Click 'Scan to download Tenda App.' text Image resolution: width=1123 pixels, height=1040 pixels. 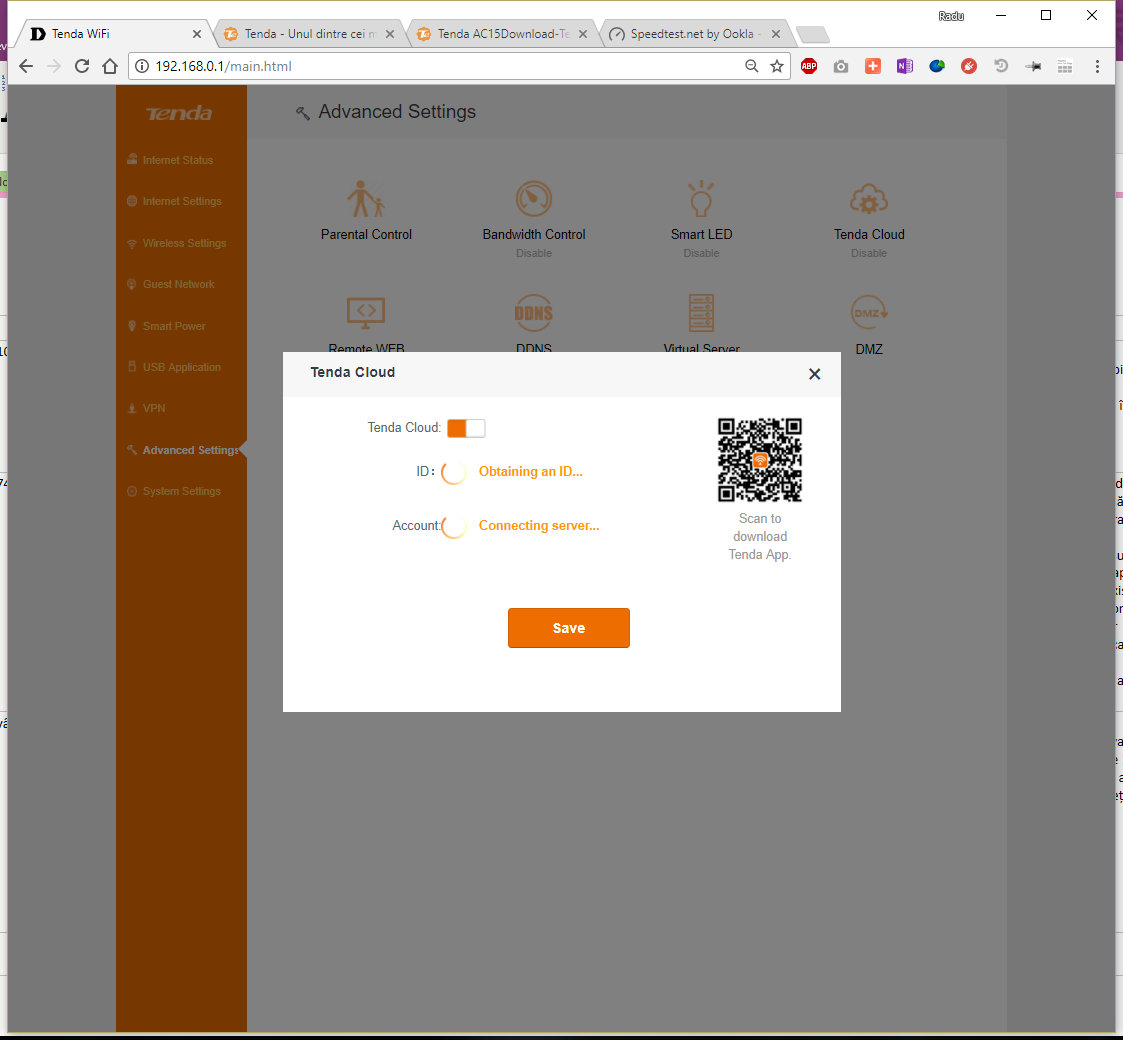coord(760,536)
